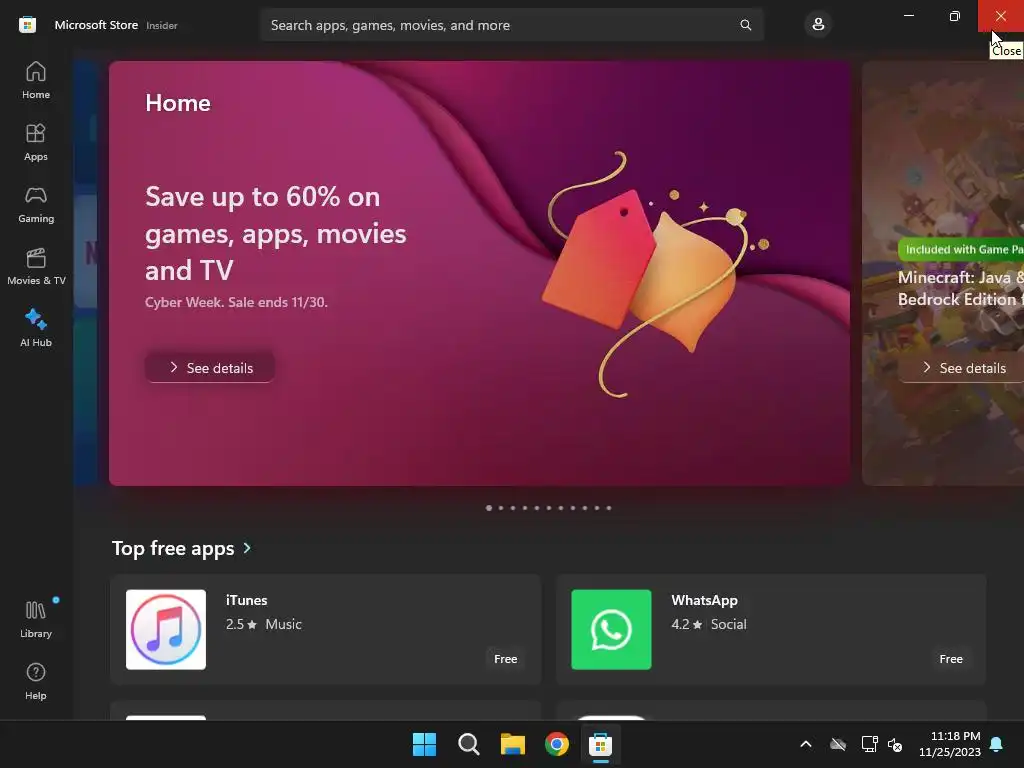Image resolution: width=1024 pixels, height=768 pixels.
Task: Click in the Search apps, games, movies field
Action: 511,25
